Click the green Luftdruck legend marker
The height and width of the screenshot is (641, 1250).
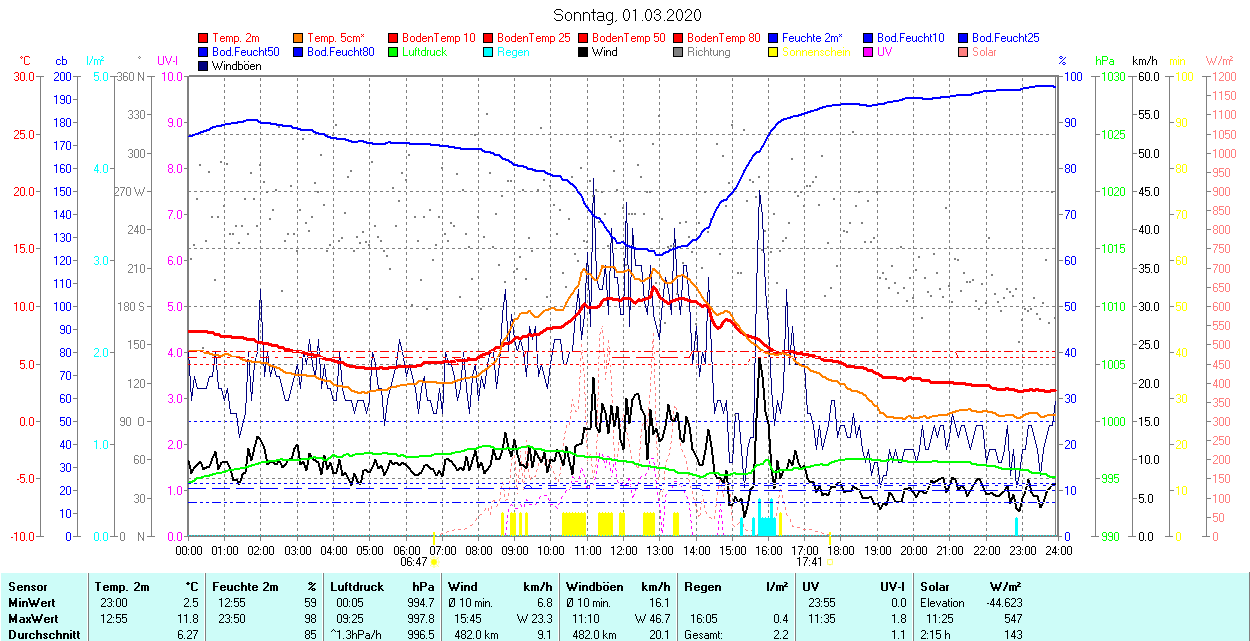pos(395,52)
